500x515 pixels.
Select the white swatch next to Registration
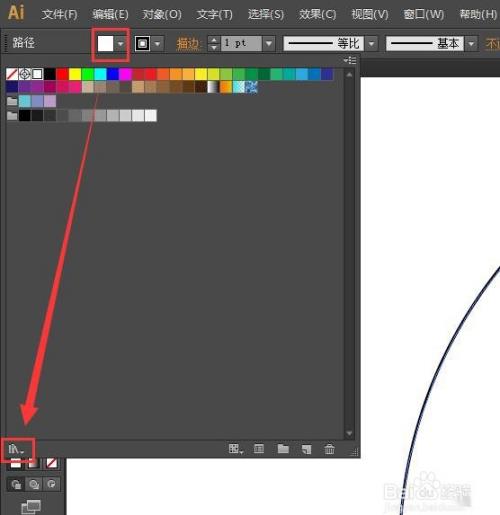tap(37, 74)
